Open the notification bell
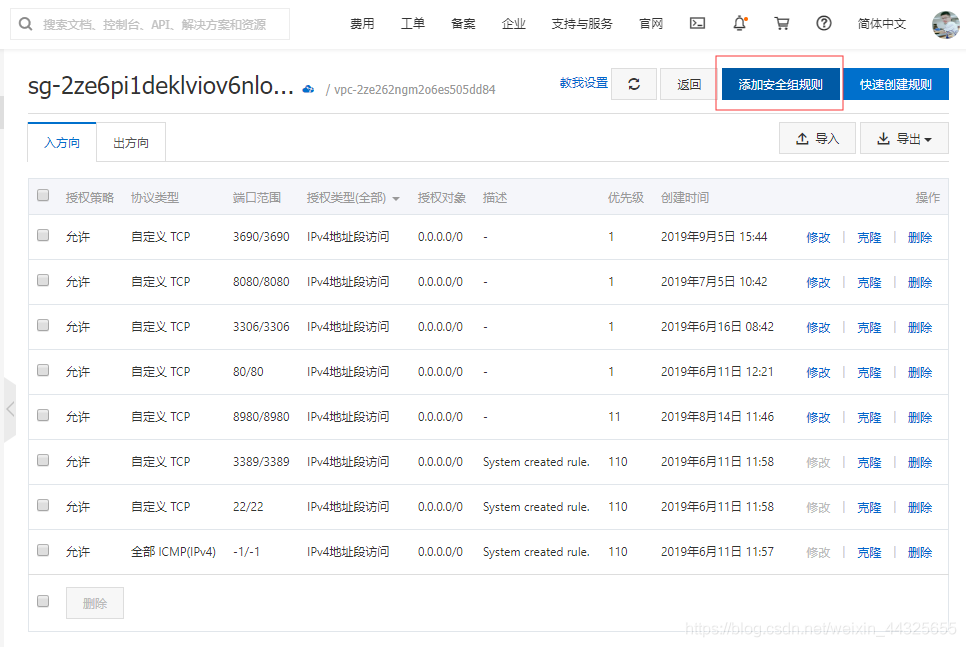 coord(739,23)
